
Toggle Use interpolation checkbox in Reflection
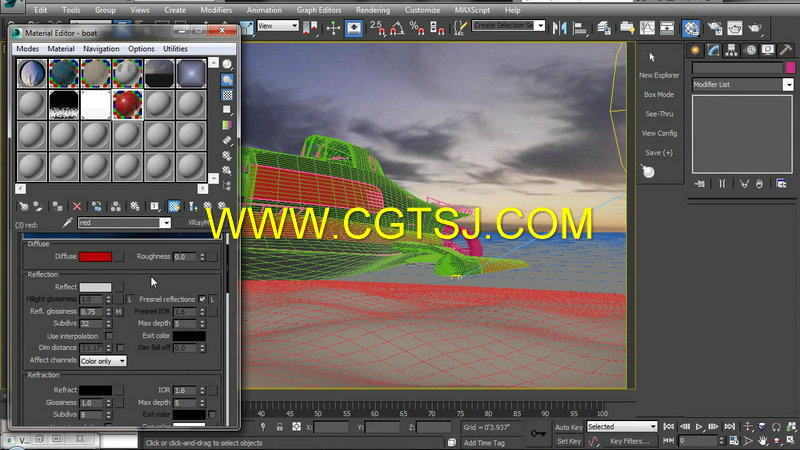point(109,336)
